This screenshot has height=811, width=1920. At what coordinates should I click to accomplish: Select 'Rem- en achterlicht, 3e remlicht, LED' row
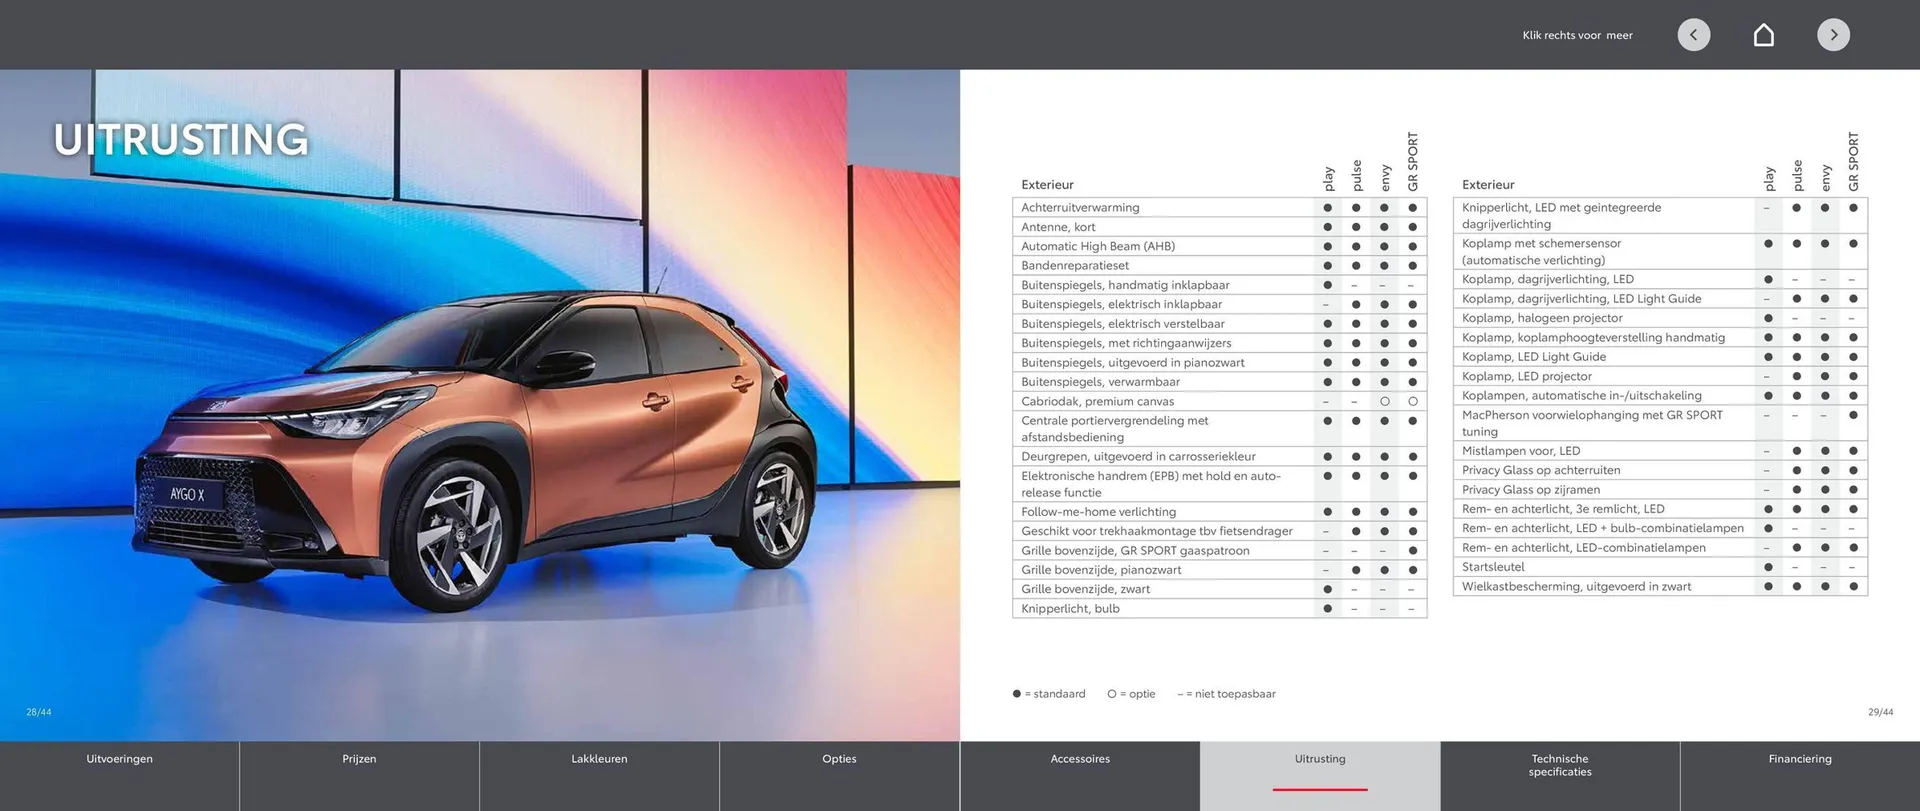click(1661, 509)
